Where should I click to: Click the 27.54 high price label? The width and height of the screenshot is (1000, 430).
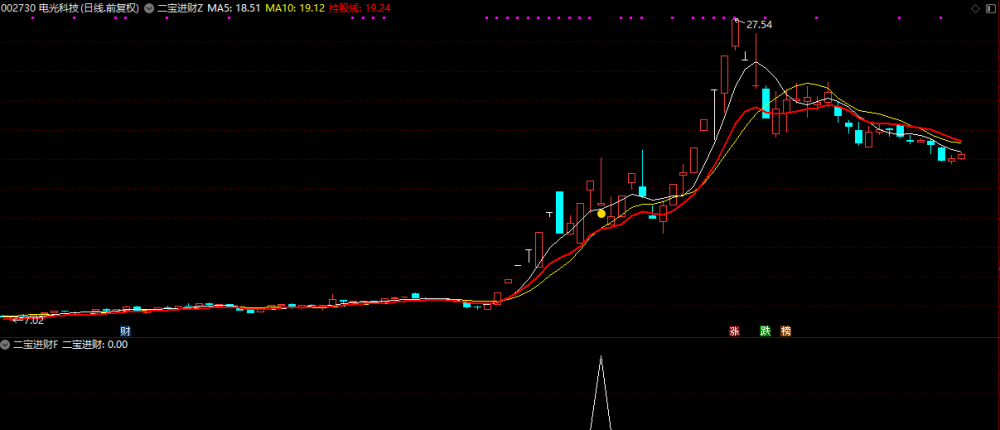coord(759,25)
